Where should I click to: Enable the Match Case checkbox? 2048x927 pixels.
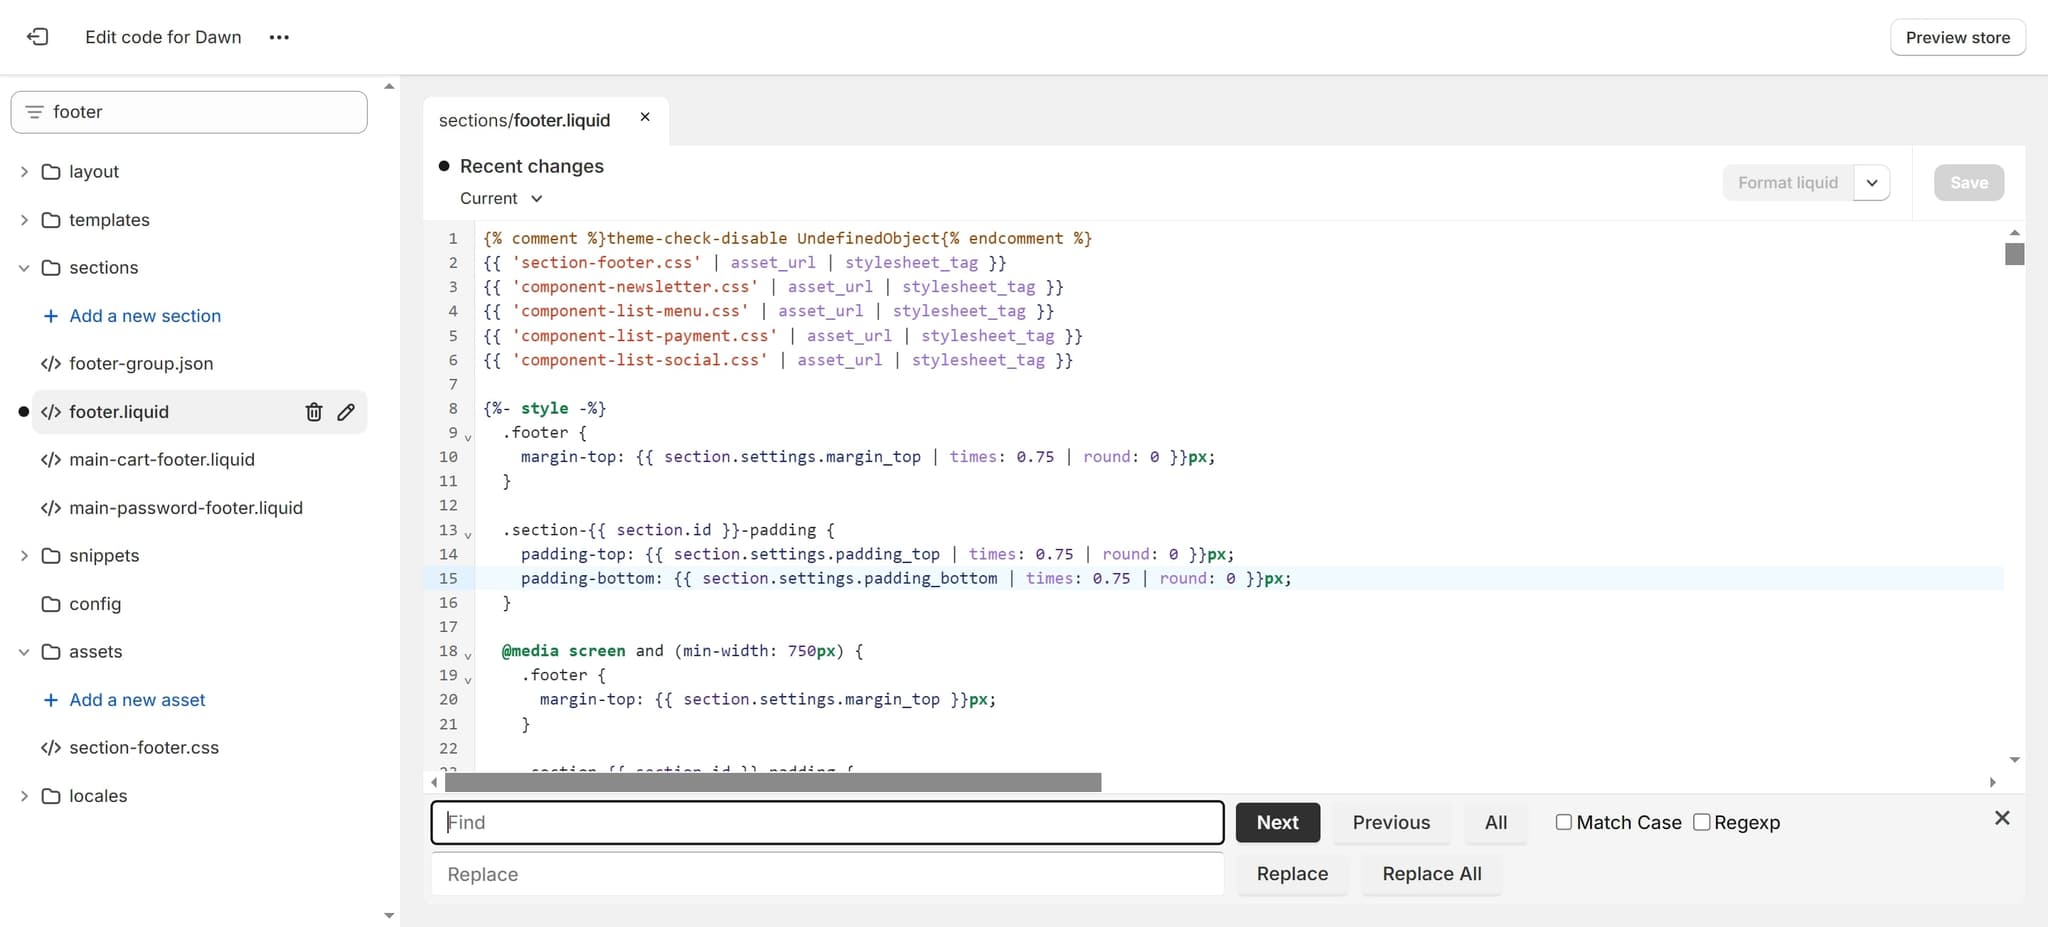(1563, 821)
